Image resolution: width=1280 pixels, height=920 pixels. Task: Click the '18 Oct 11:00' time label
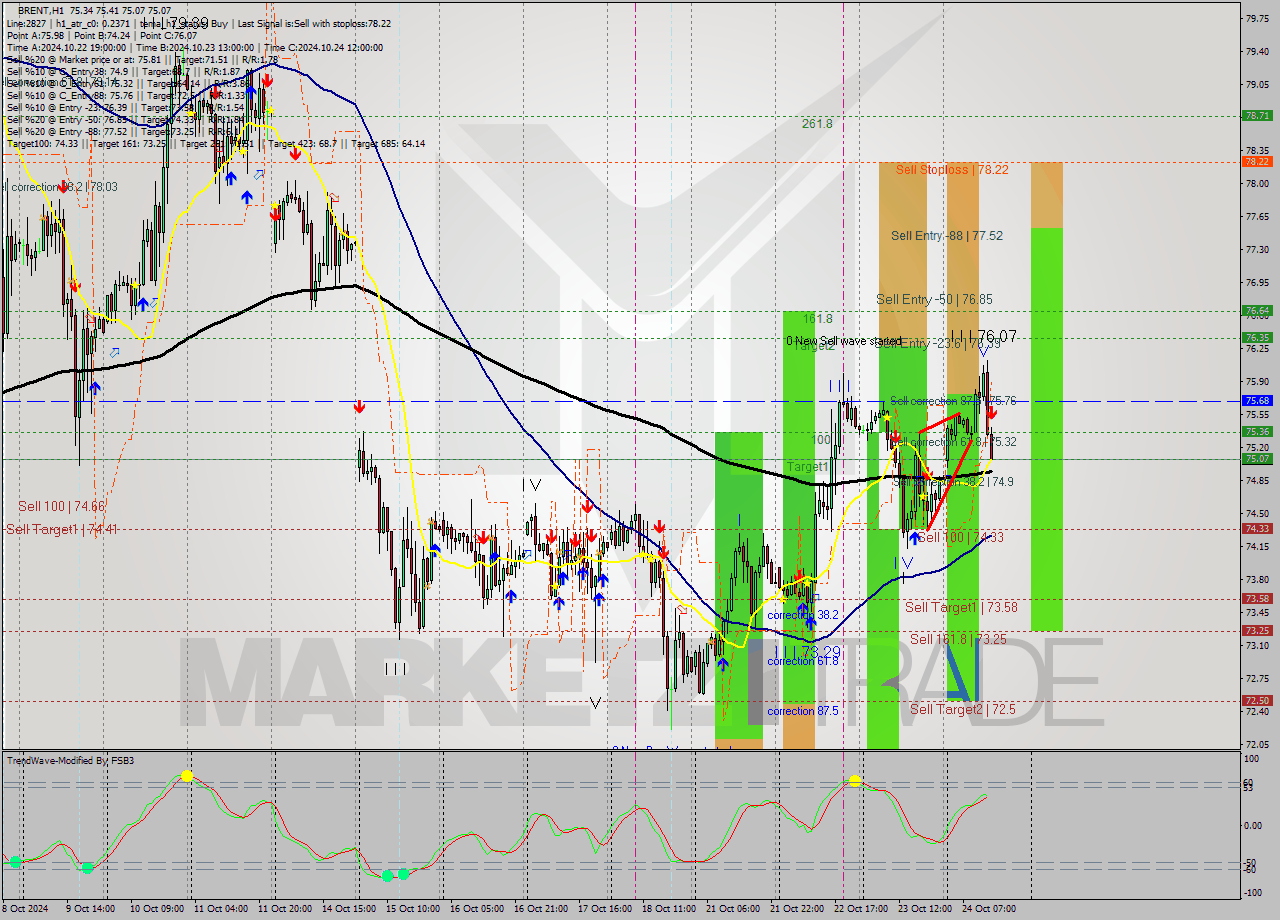click(x=669, y=909)
